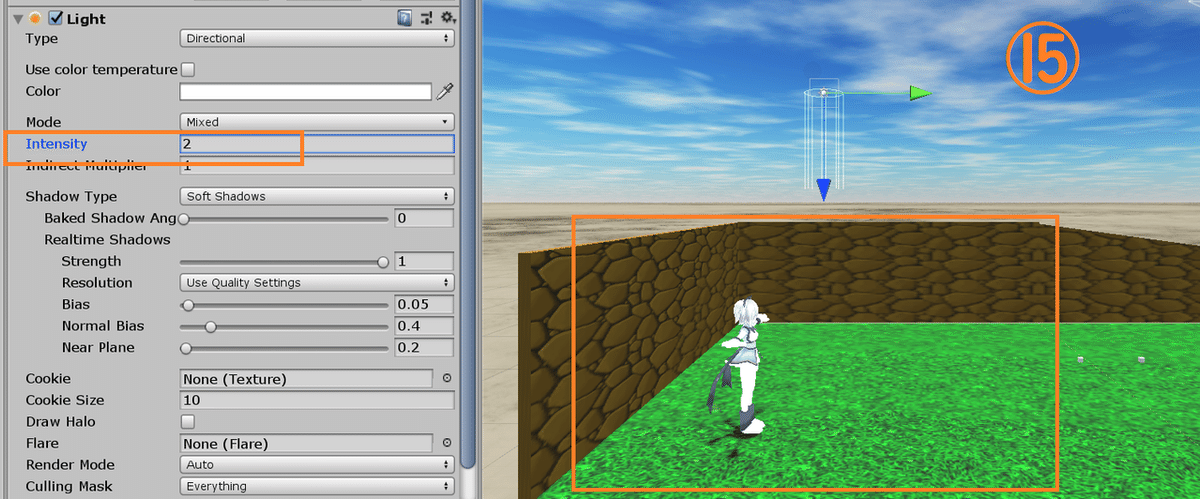Click the blue move gizmo arrow
The image size is (1200, 499).
(823, 190)
